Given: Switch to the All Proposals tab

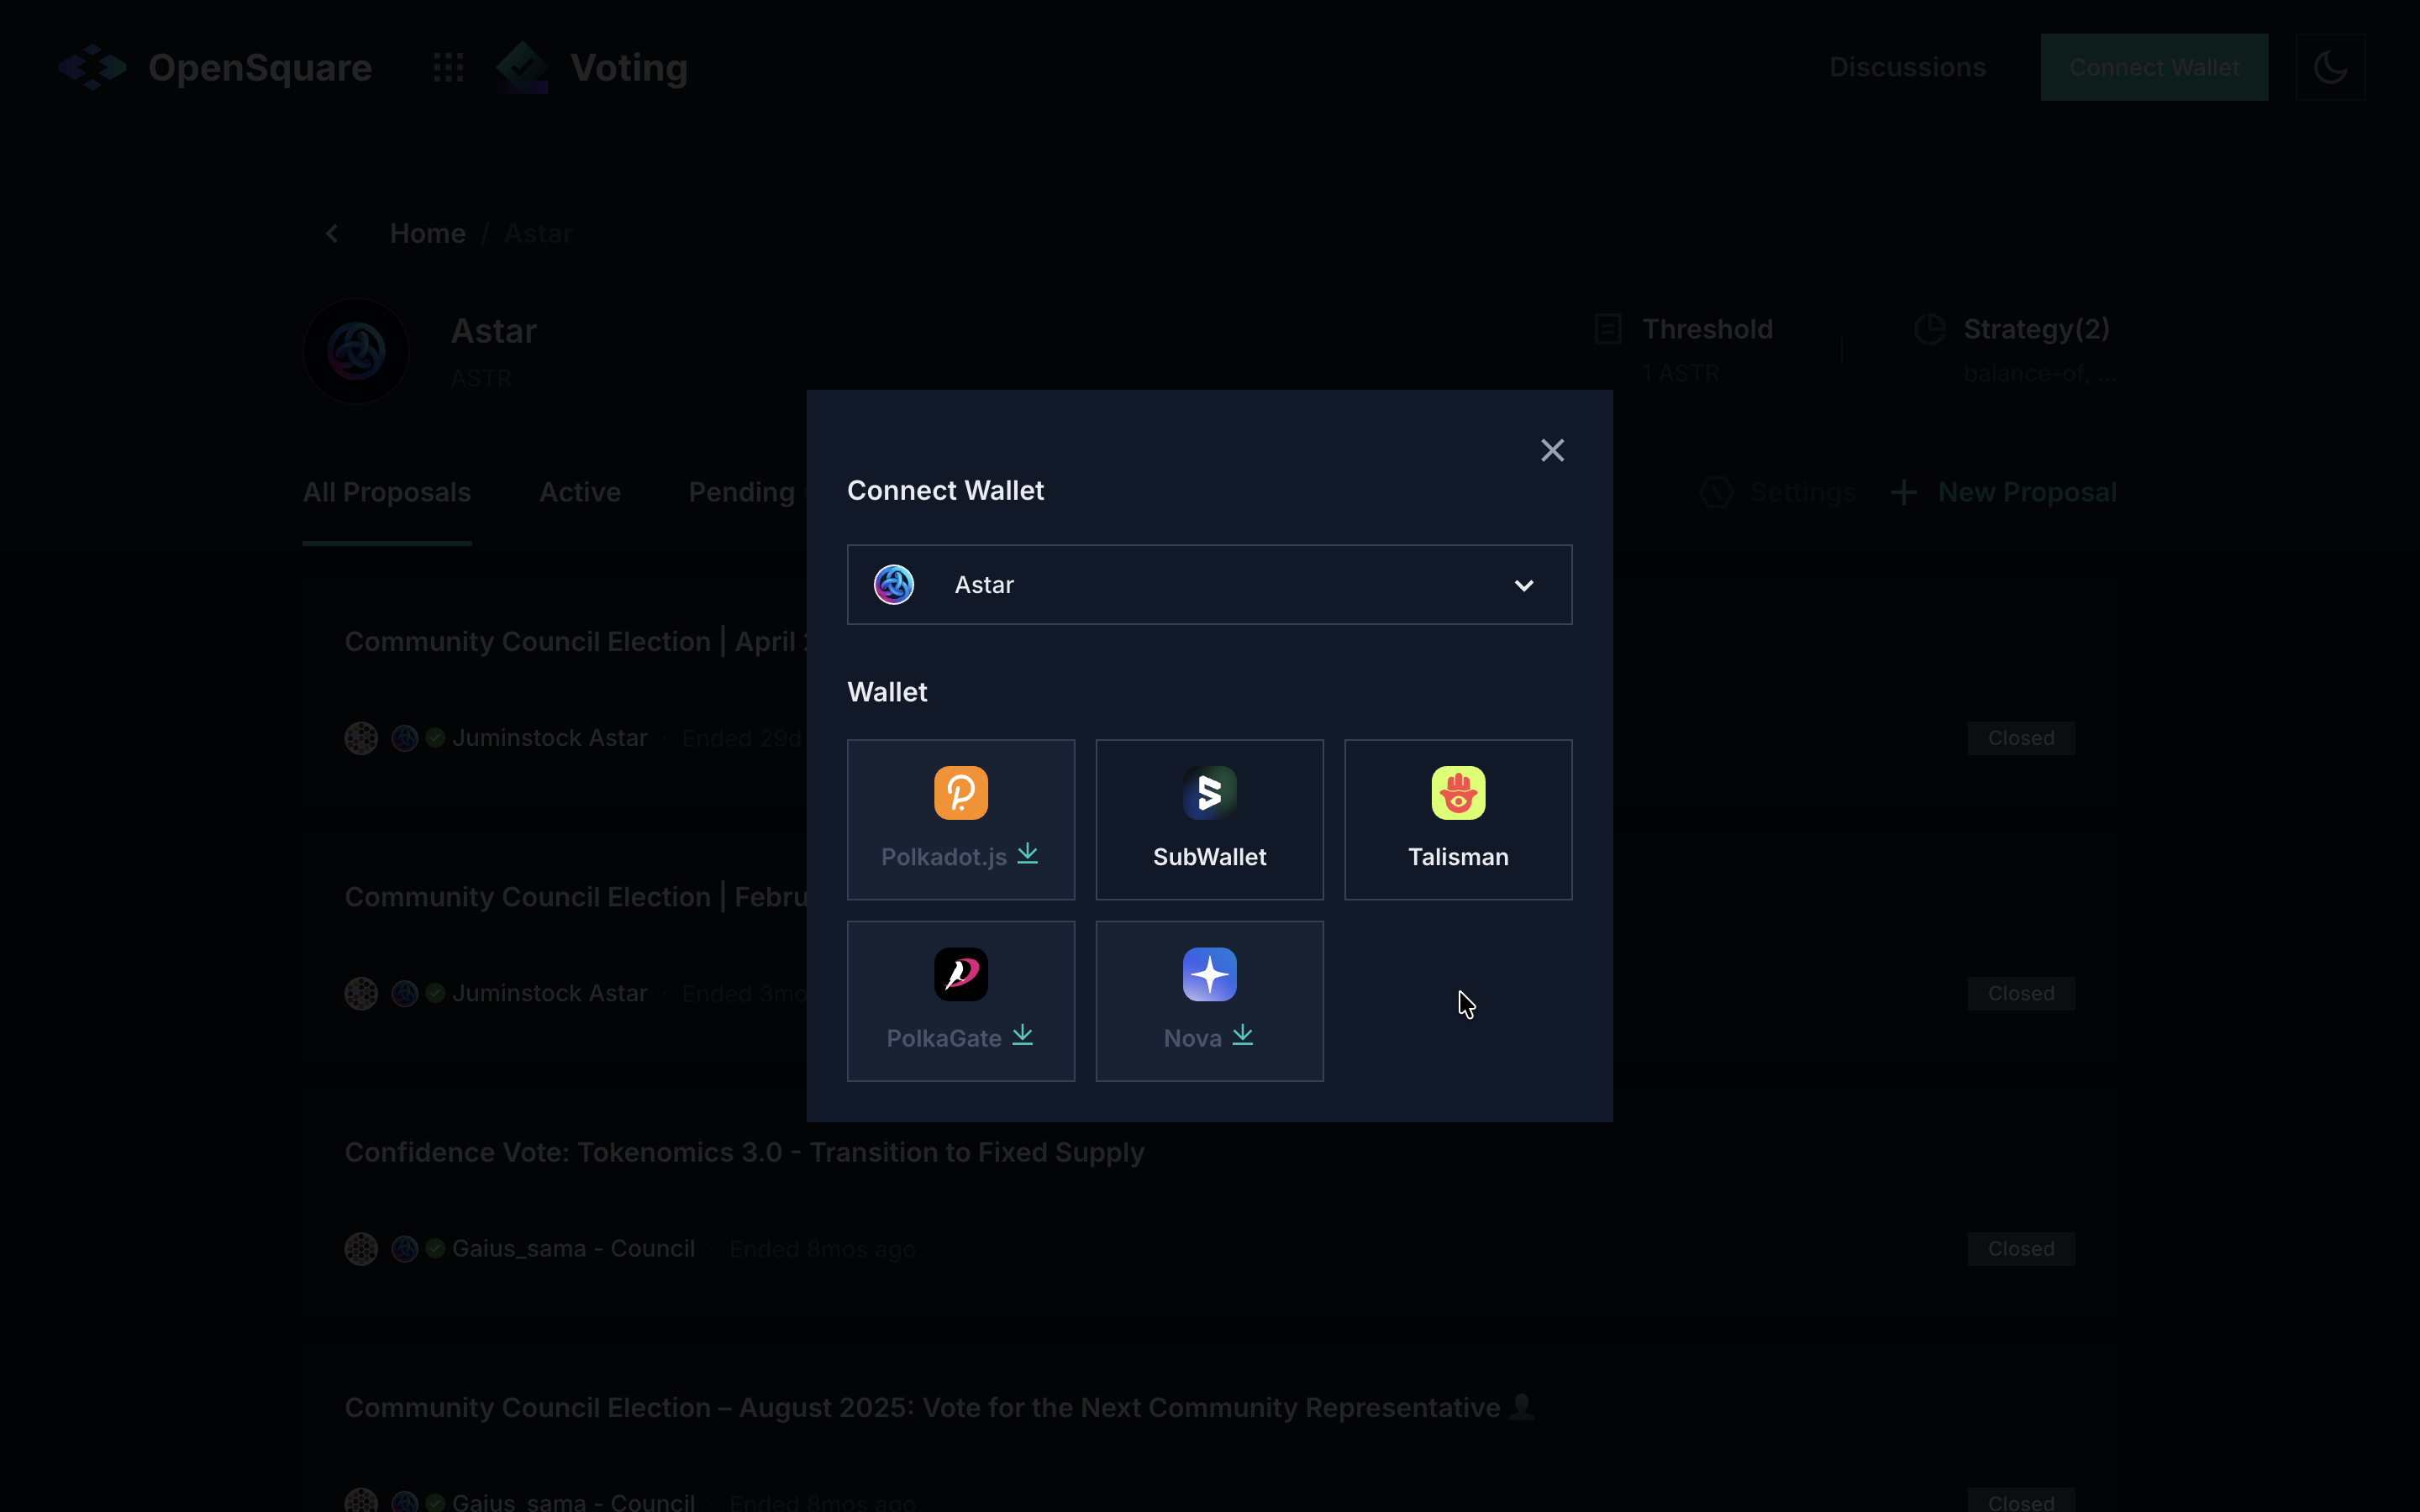Looking at the screenshot, I should (x=387, y=492).
